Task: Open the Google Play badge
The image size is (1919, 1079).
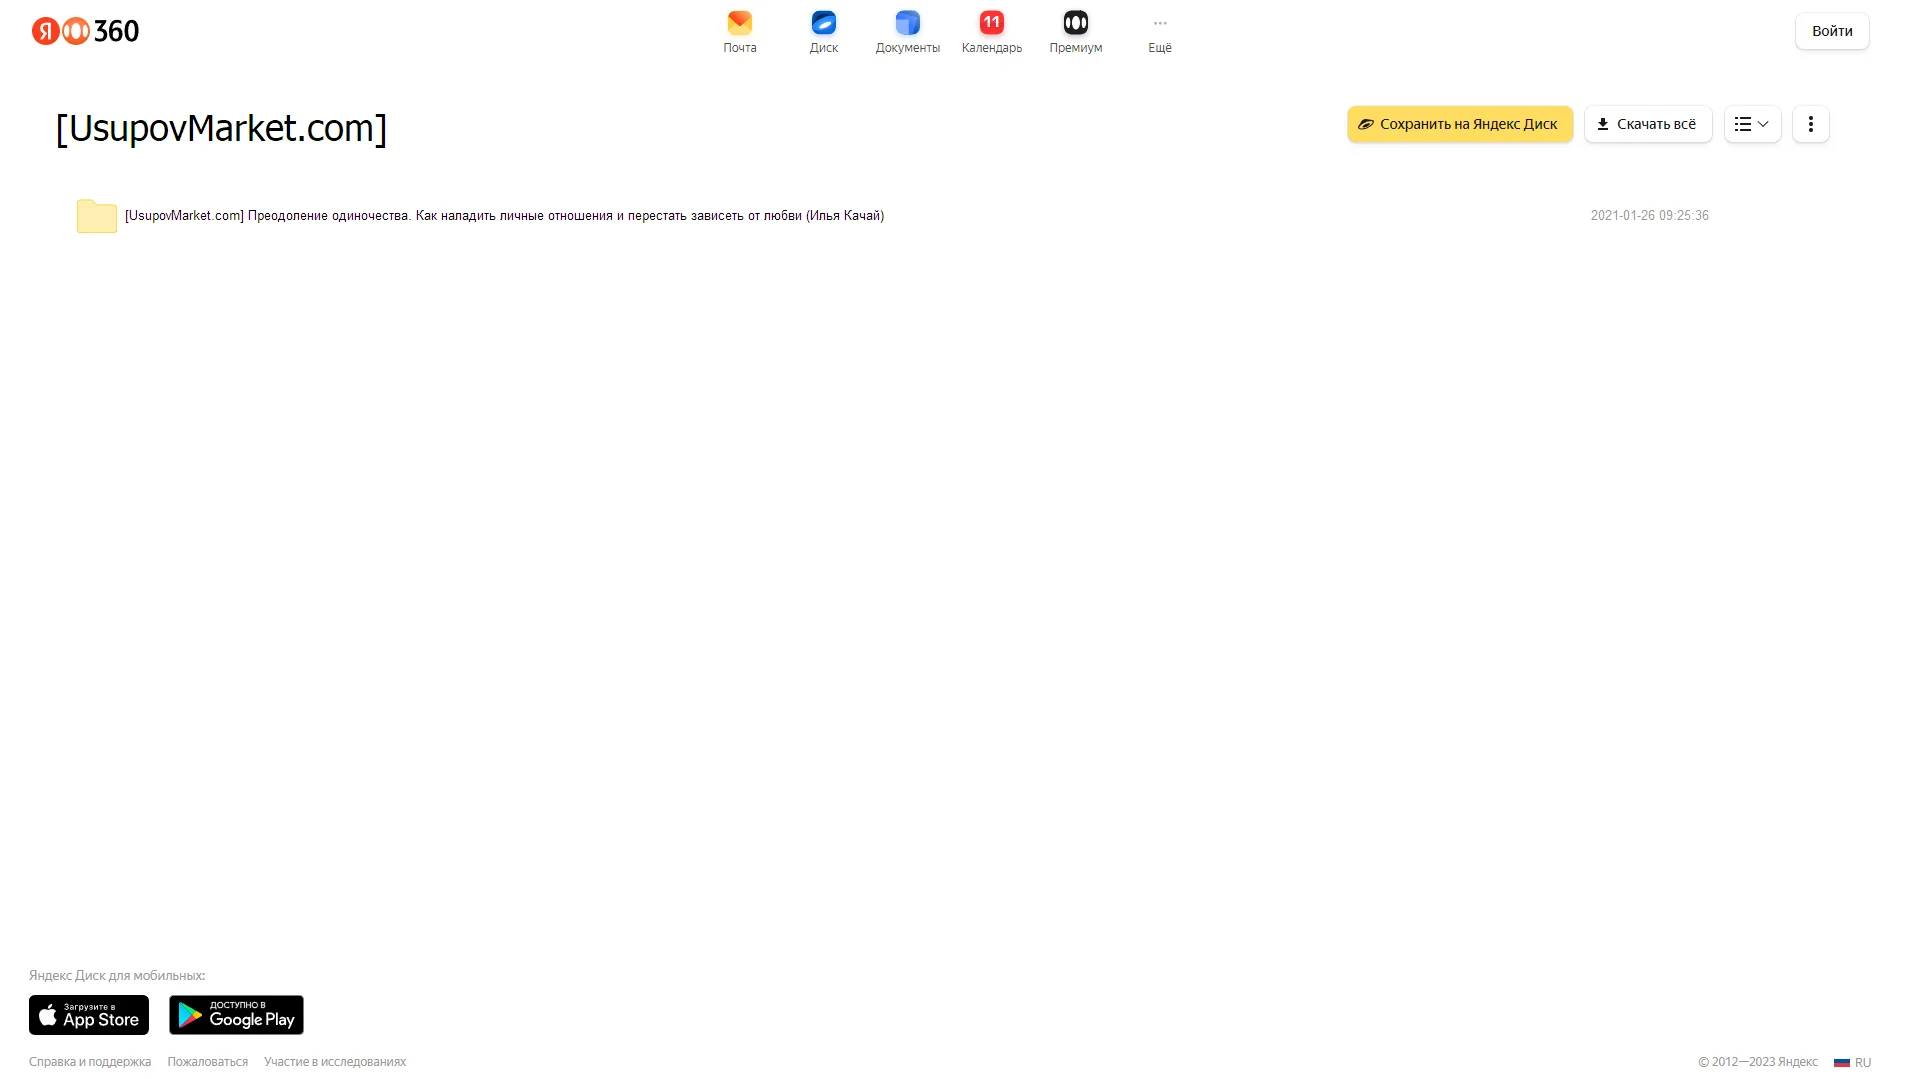Action: click(236, 1015)
